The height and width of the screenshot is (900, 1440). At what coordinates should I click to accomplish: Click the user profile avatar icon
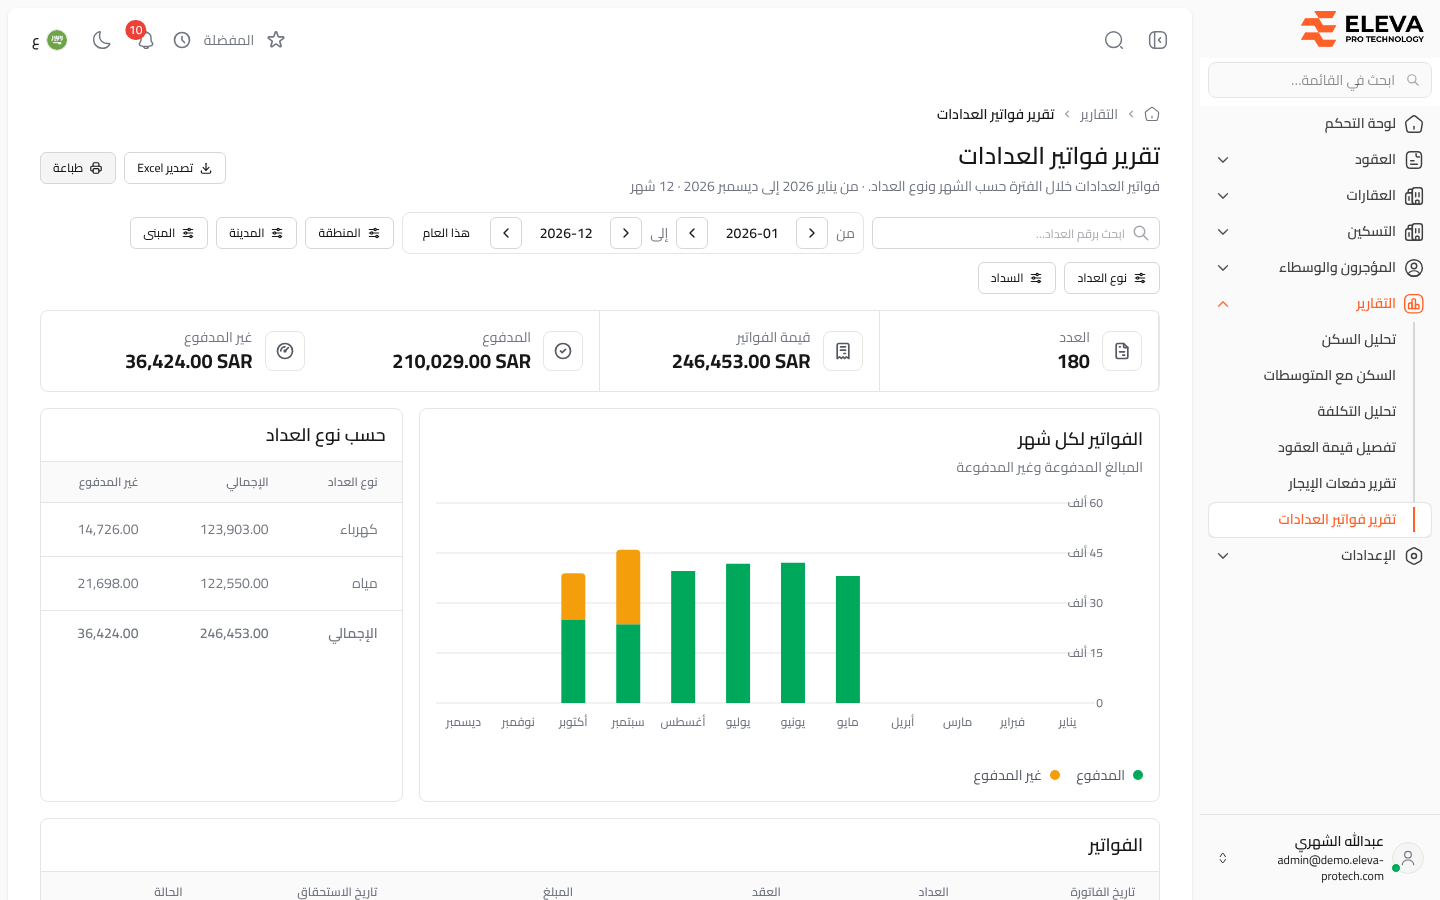1408,858
